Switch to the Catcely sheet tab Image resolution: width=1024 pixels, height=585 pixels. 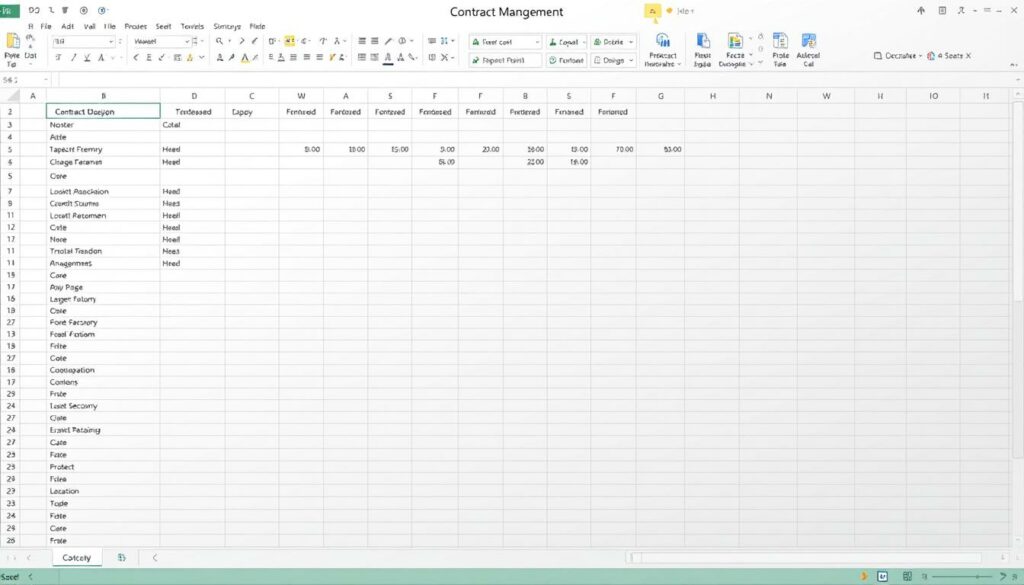pos(76,558)
